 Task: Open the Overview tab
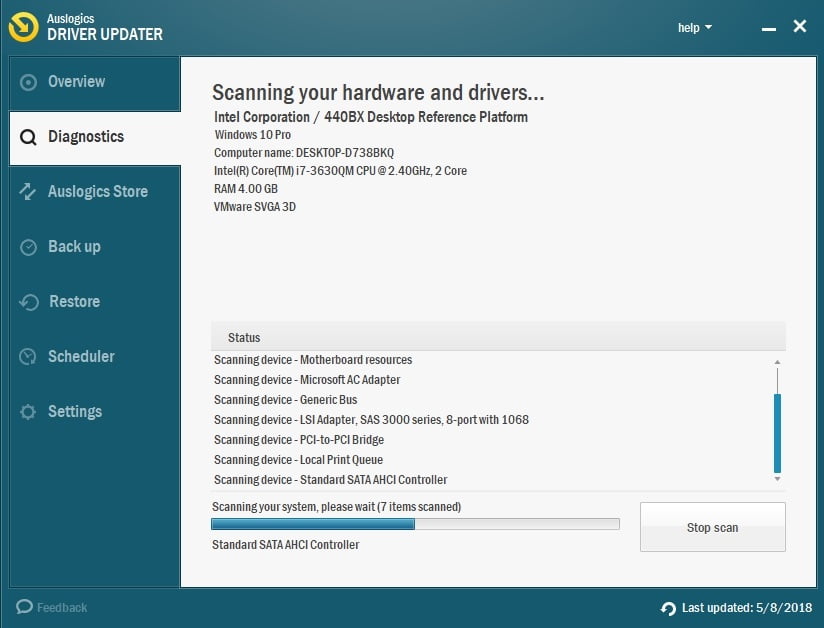click(95, 83)
